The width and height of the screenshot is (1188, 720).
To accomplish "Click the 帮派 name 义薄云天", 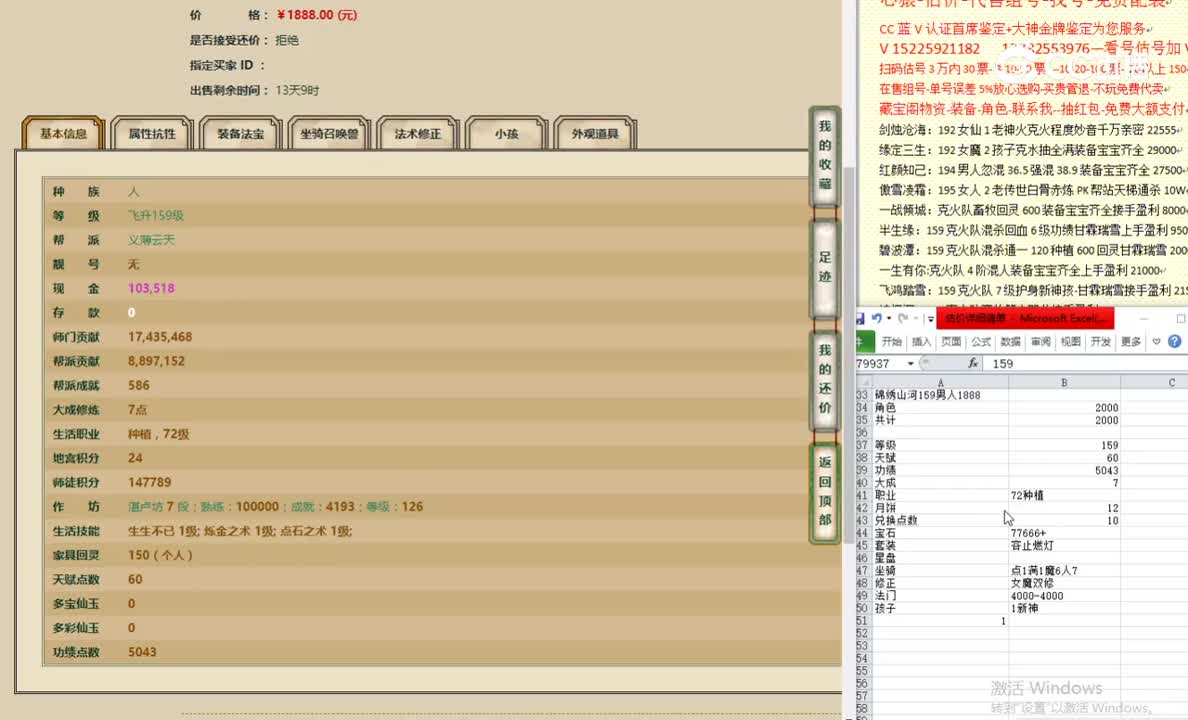I will pyautogui.click(x=151, y=239).
